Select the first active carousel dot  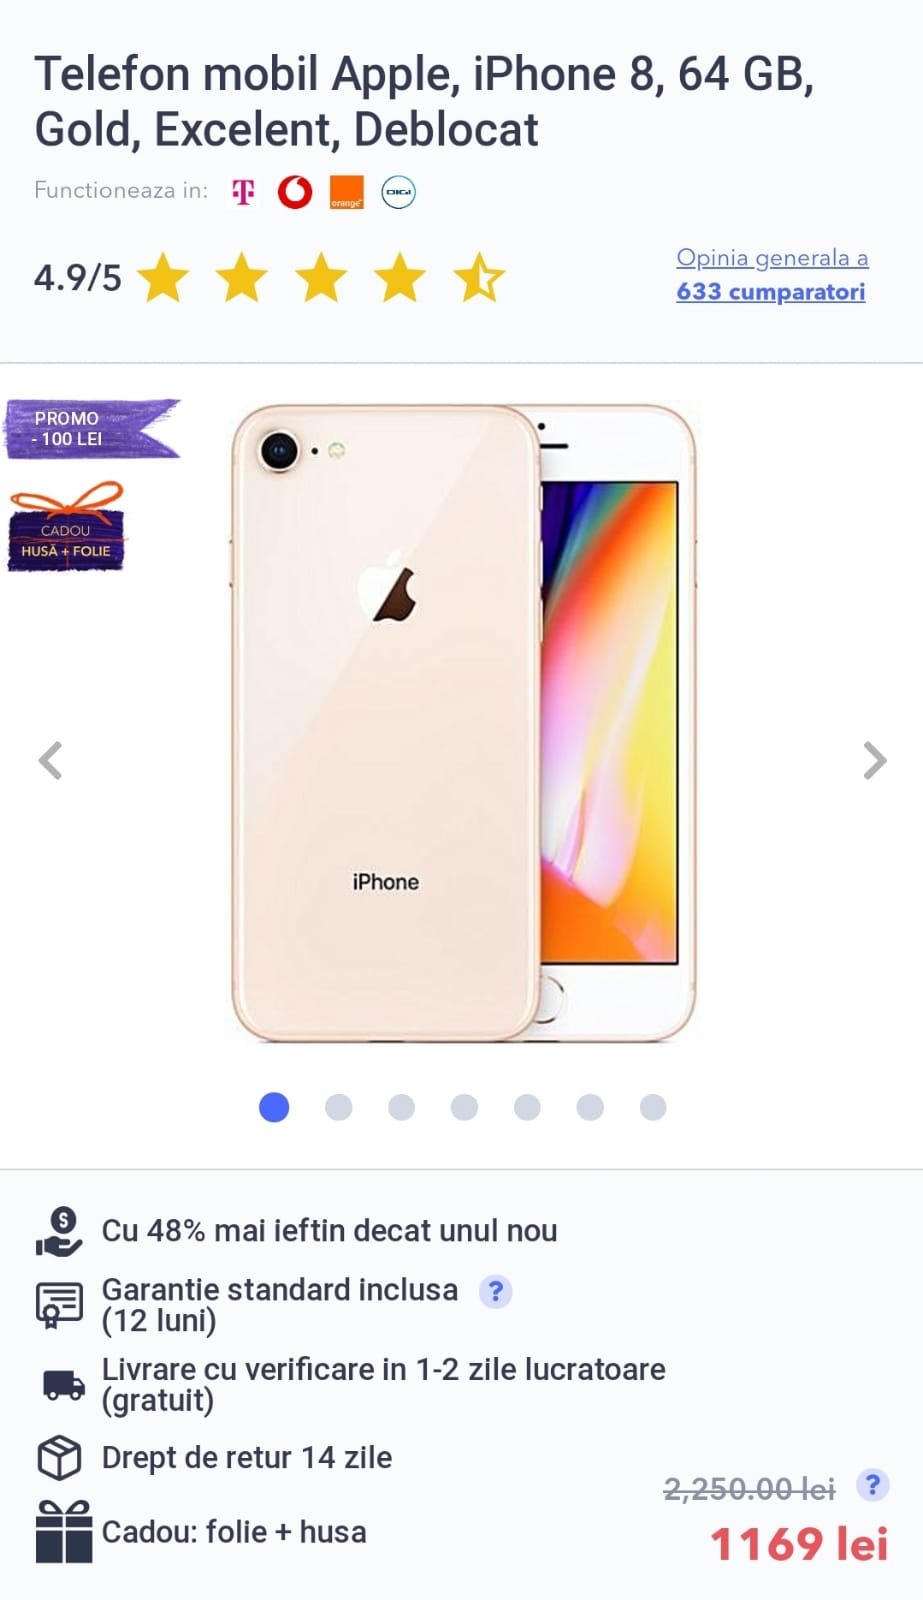[274, 1107]
